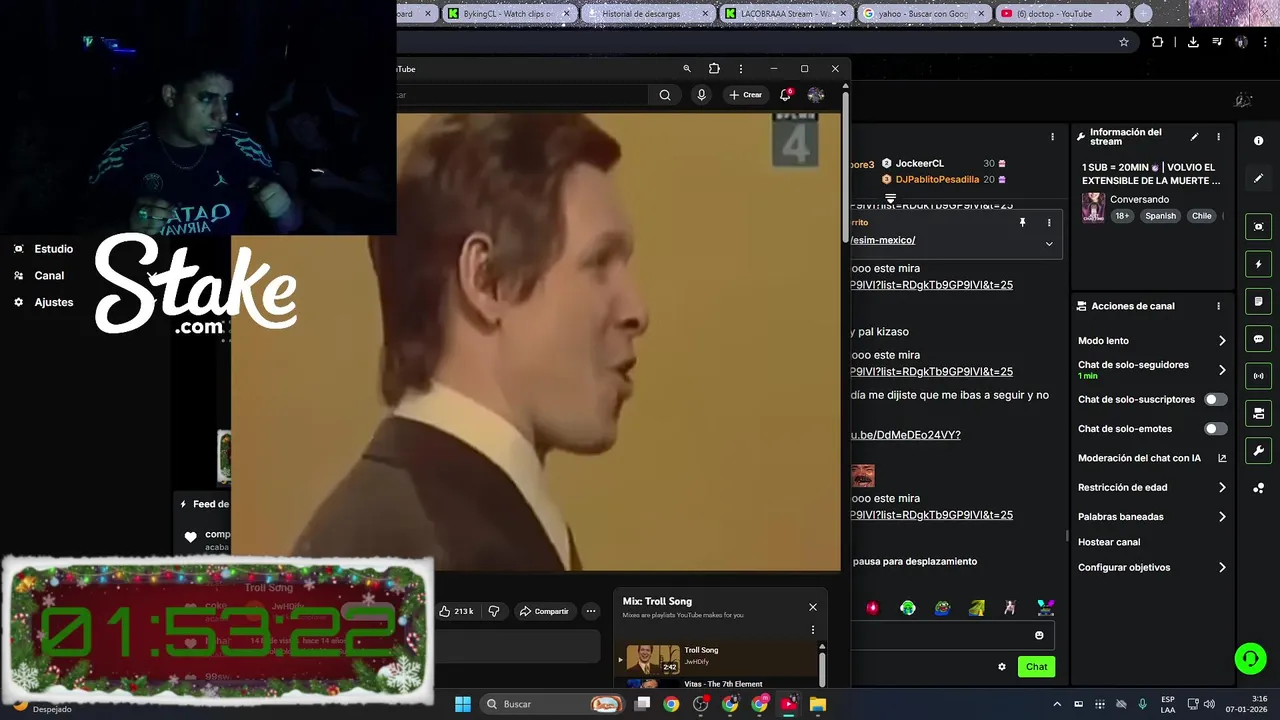This screenshot has width=1280, height=720.
Task: Click the YouTube search input box
Action: tap(522, 95)
